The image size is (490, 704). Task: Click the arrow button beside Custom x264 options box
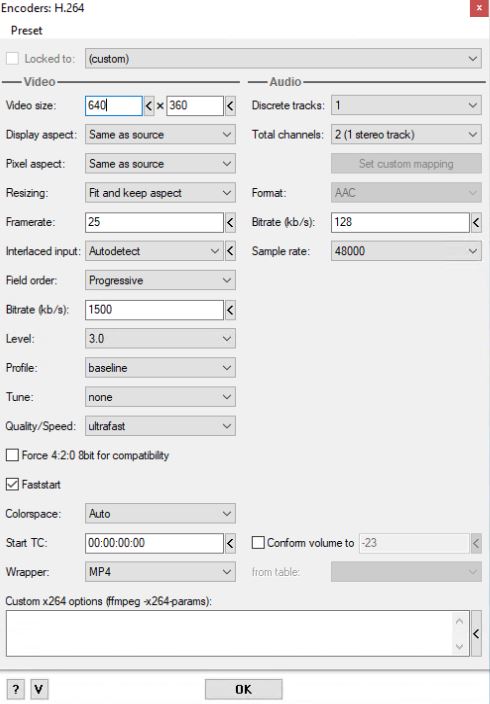(476, 634)
